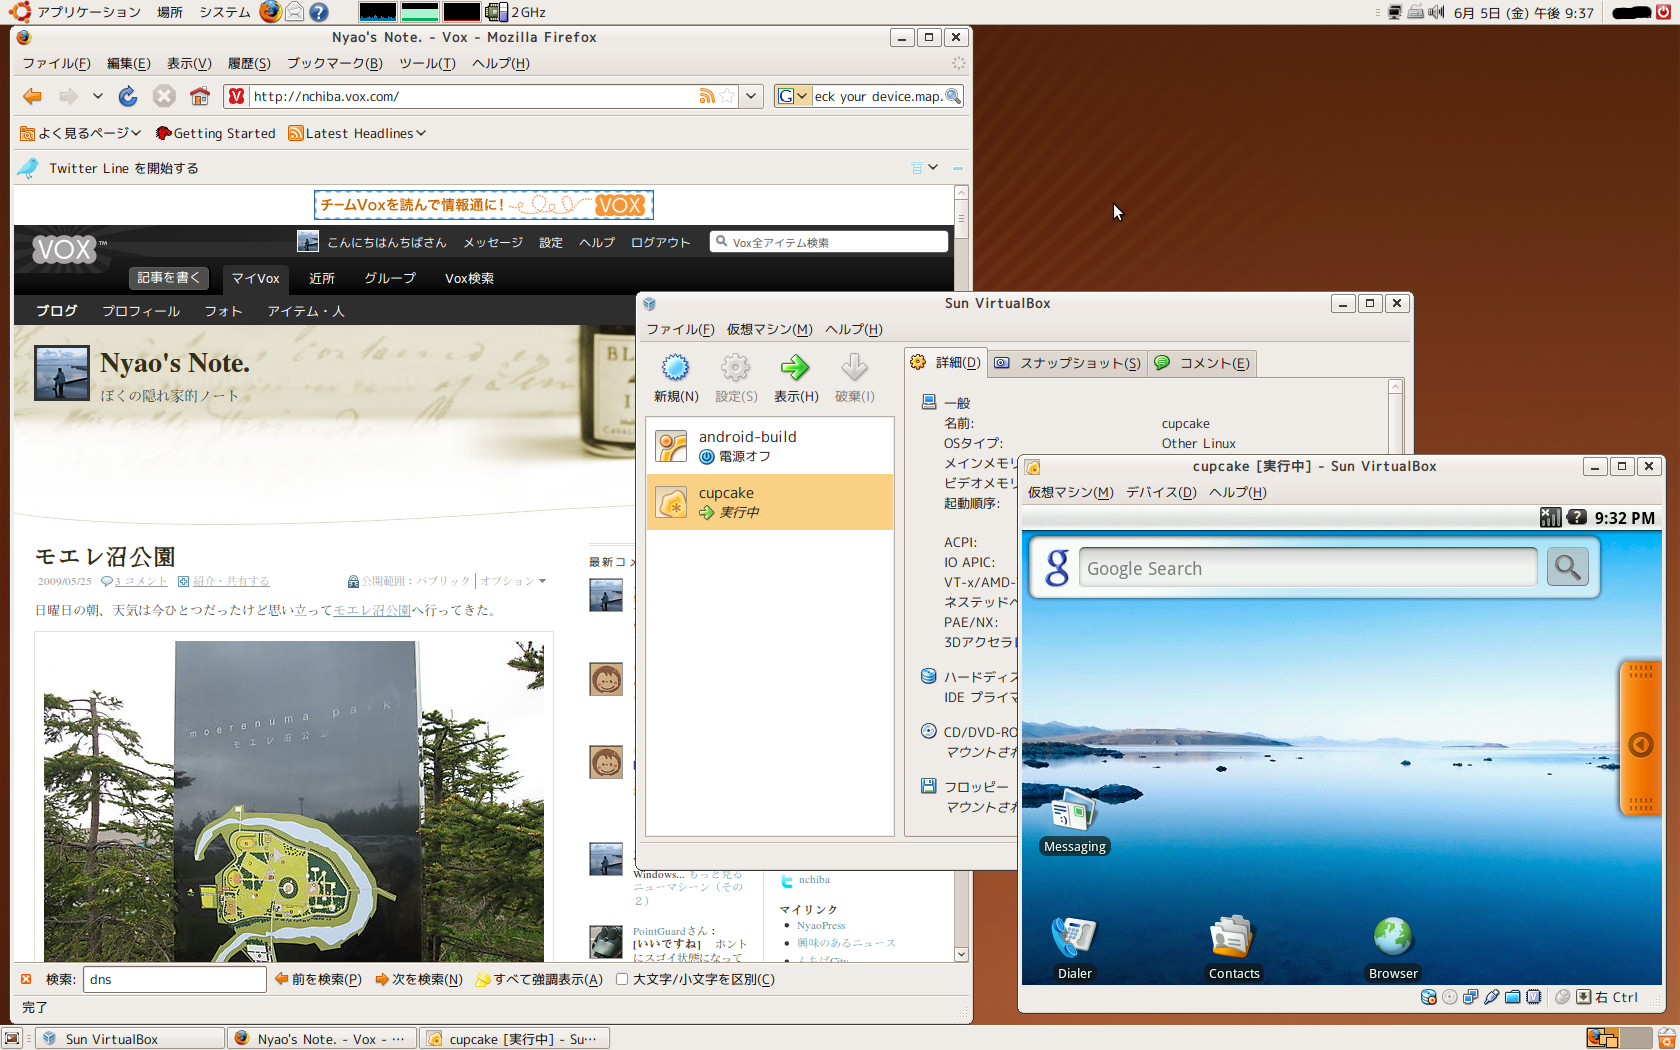Open デバイス(D) menu in cupcake window
Image resolution: width=1680 pixels, height=1050 pixels.
coord(1161,492)
